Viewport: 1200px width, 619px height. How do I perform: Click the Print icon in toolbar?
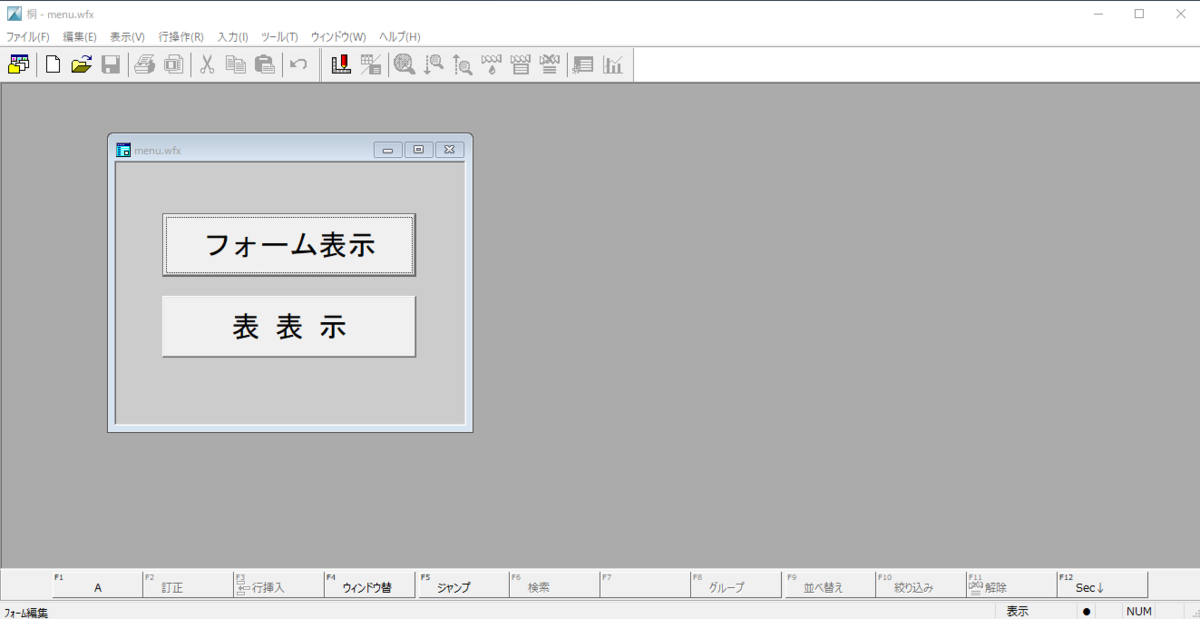click(x=144, y=65)
